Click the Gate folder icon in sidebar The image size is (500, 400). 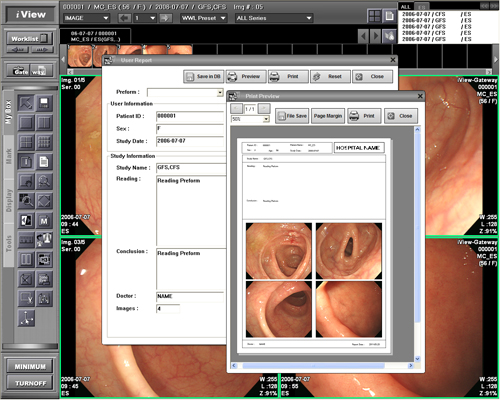coord(21,71)
